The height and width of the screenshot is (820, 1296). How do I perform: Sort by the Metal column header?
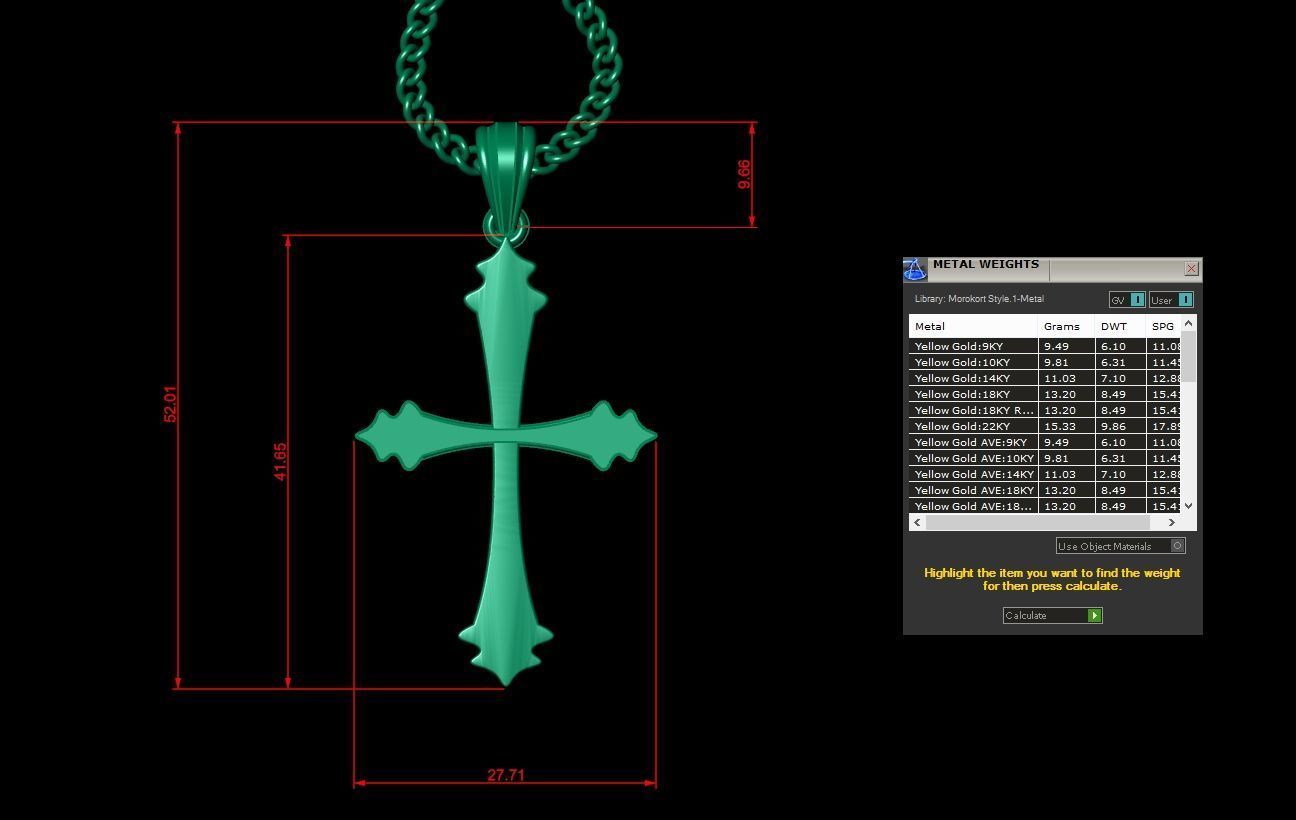(973, 326)
